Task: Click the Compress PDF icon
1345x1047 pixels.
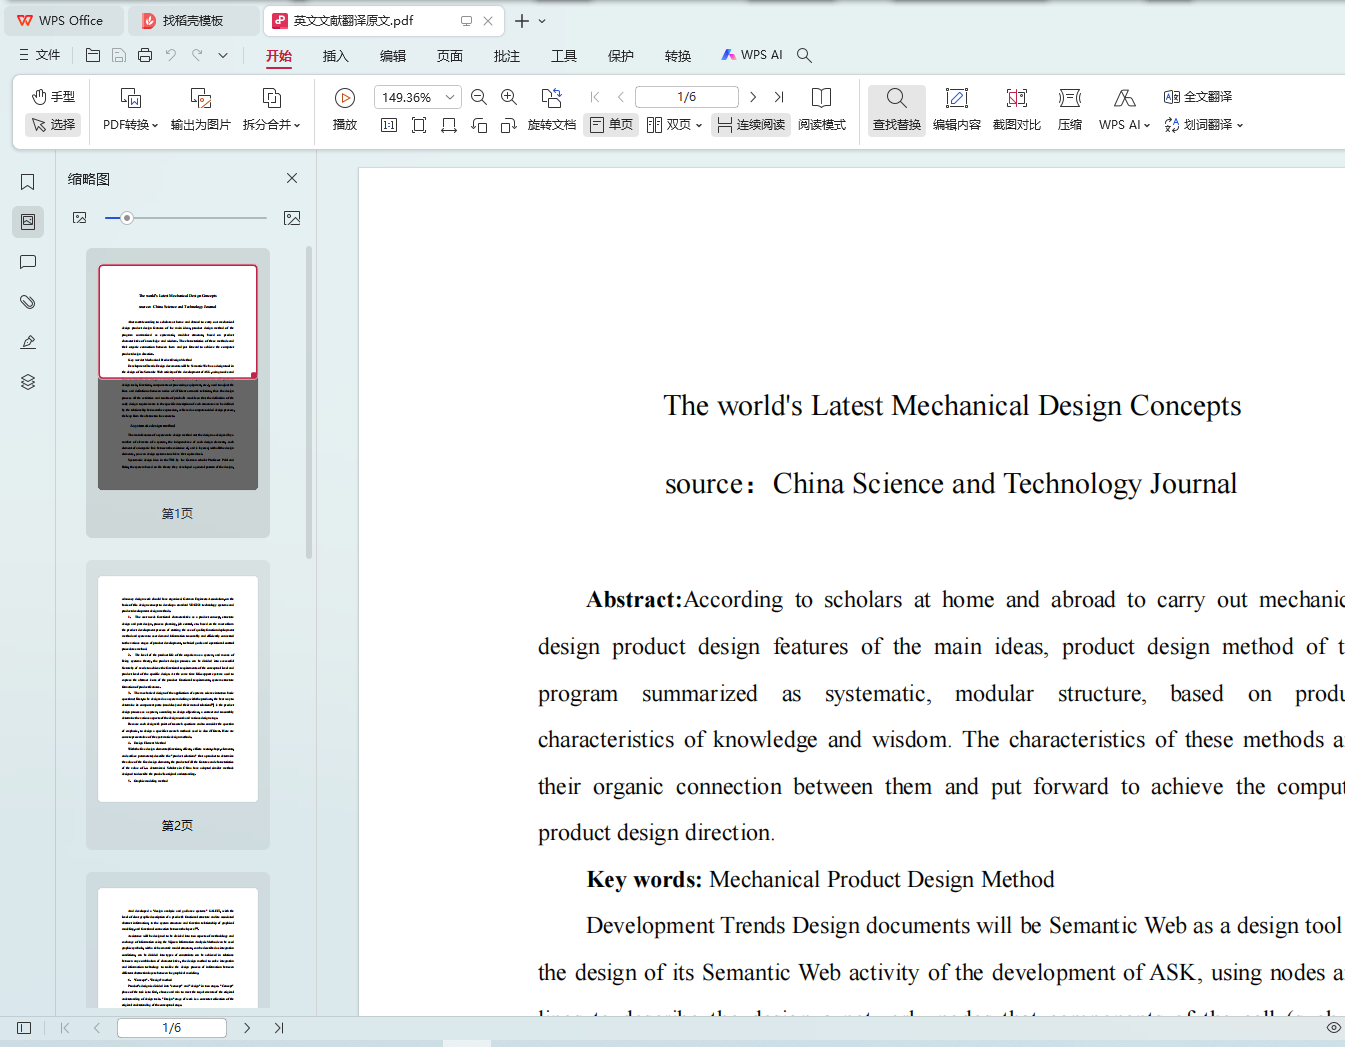Action: (1069, 98)
